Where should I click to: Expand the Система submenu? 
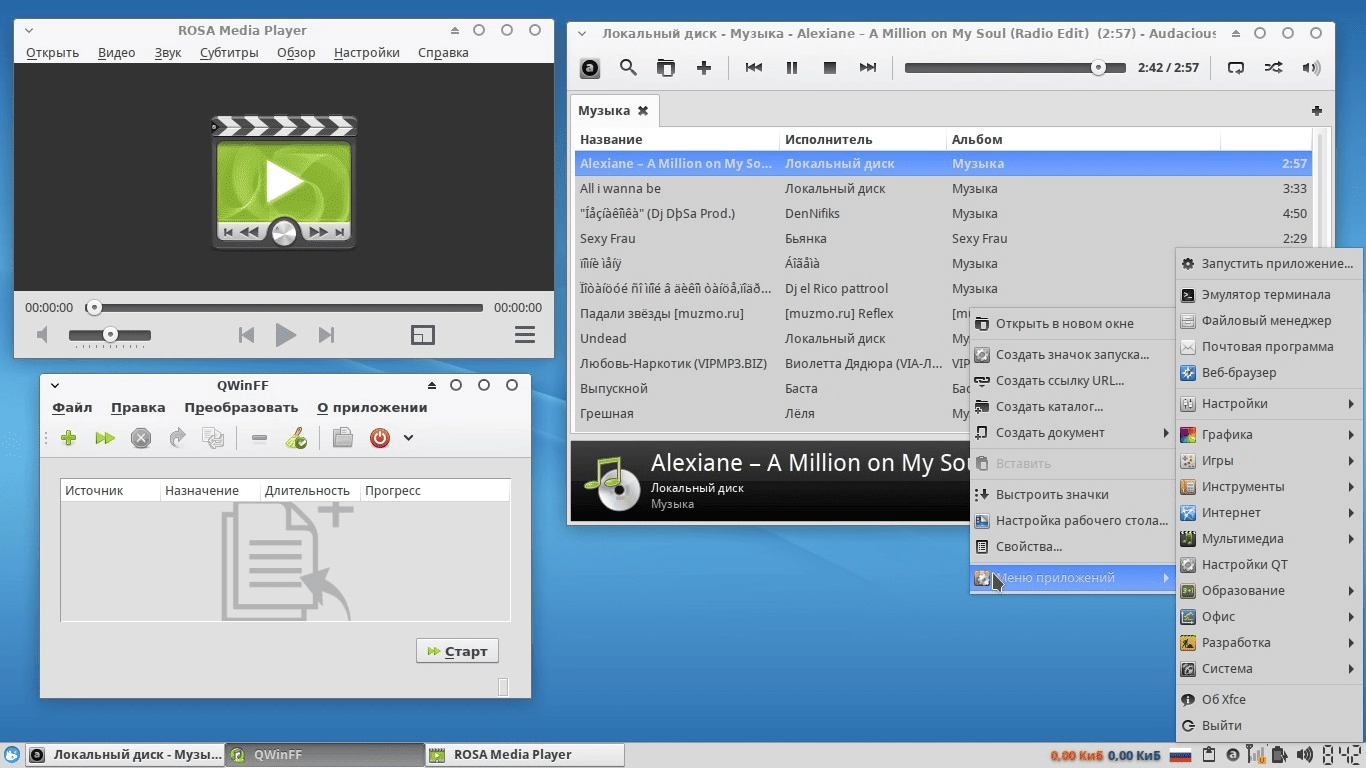[1269, 669]
